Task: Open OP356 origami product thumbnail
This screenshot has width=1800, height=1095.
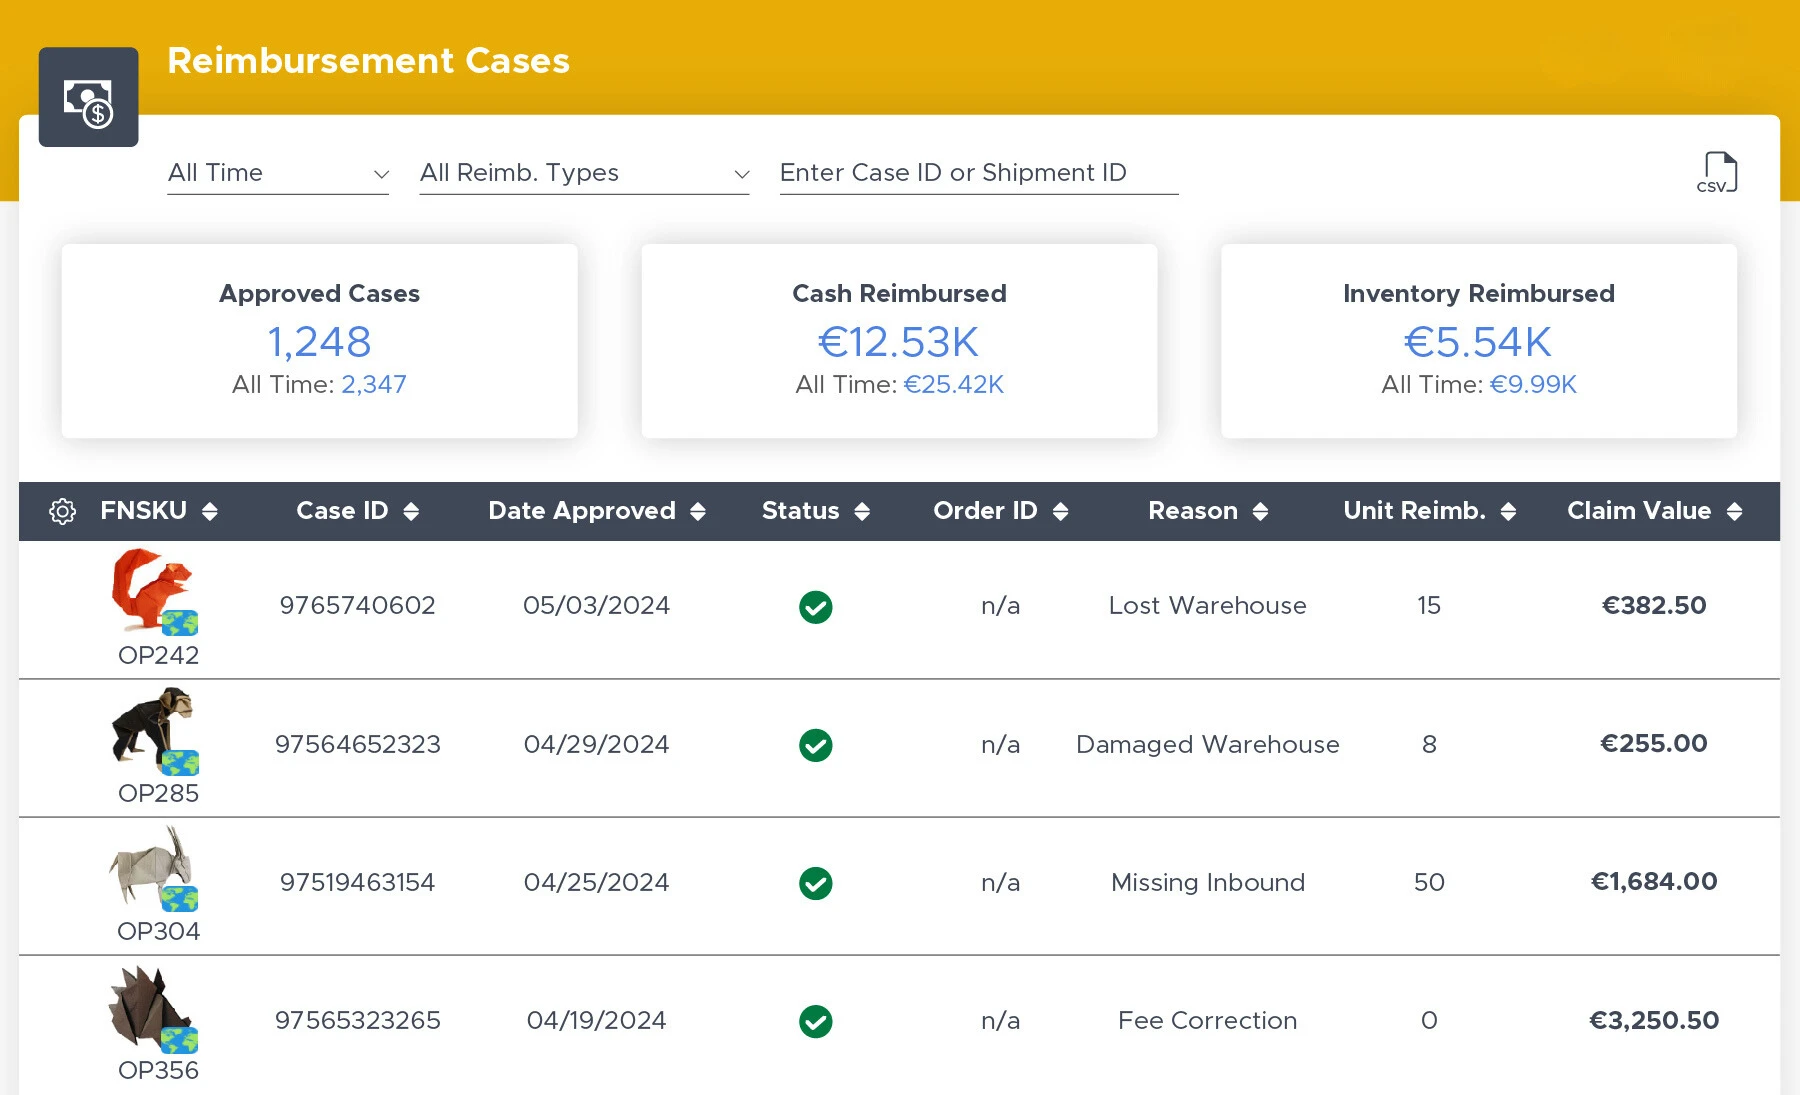Action: tap(153, 1008)
